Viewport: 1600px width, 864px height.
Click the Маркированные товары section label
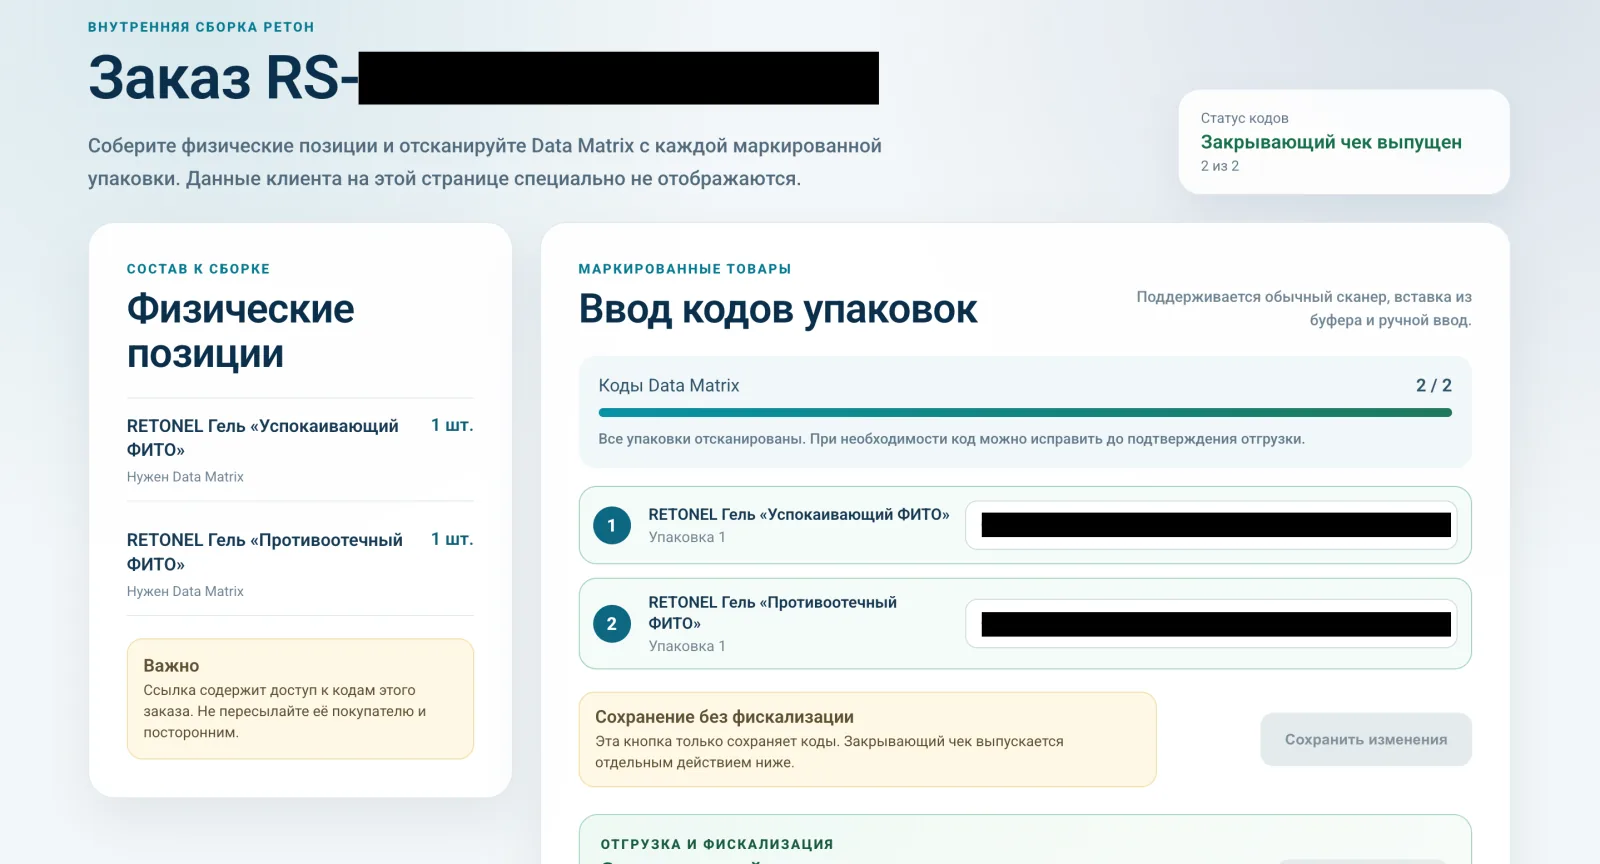click(x=685, y=269)
